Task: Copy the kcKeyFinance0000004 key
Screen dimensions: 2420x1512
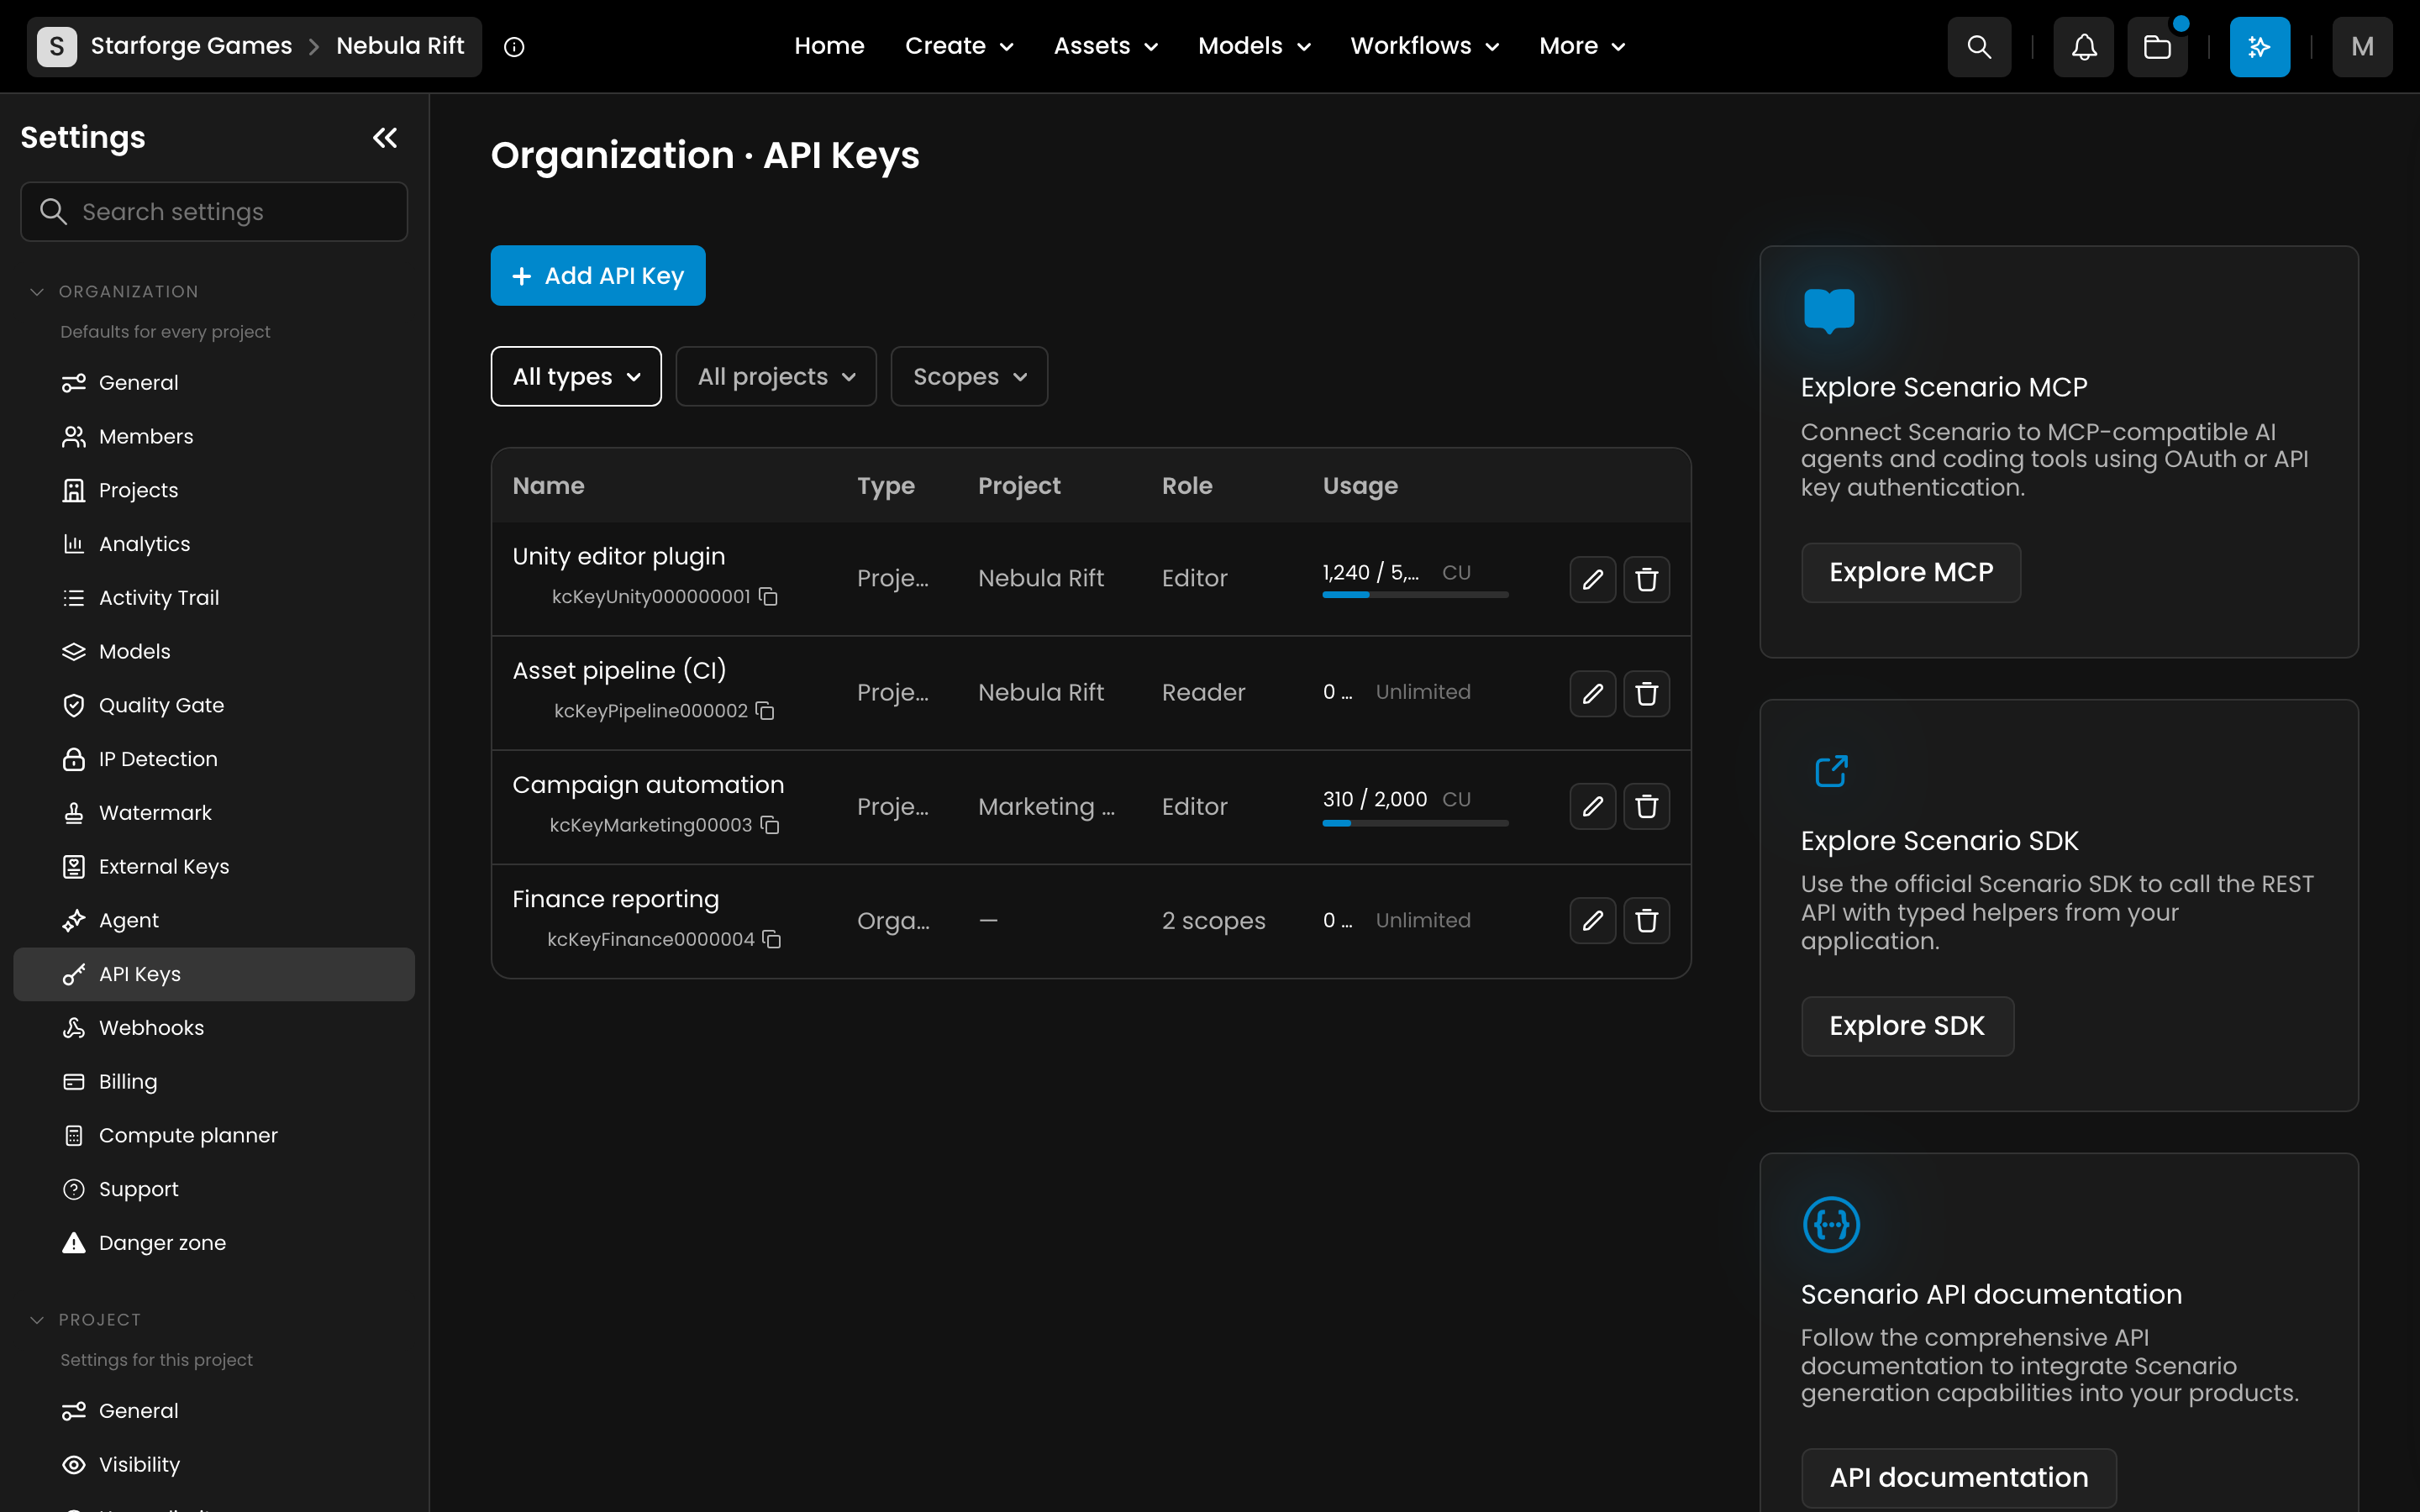Action: coord(772,939)
